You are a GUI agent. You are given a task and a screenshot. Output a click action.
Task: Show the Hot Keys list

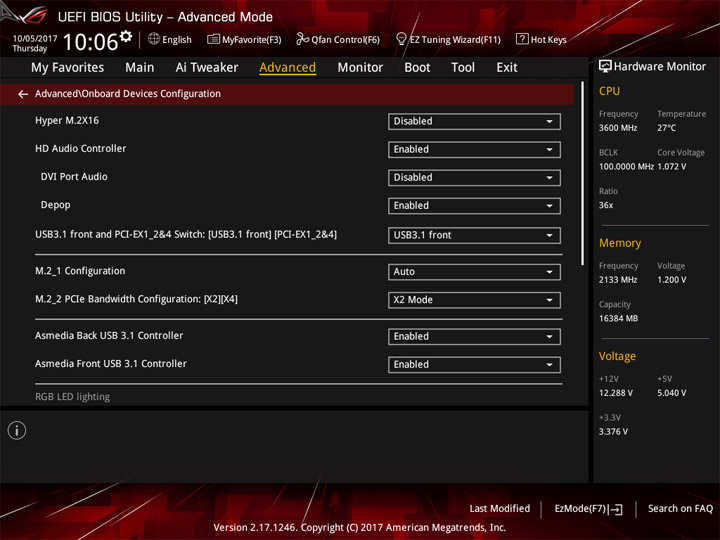(x=541, y=39)
